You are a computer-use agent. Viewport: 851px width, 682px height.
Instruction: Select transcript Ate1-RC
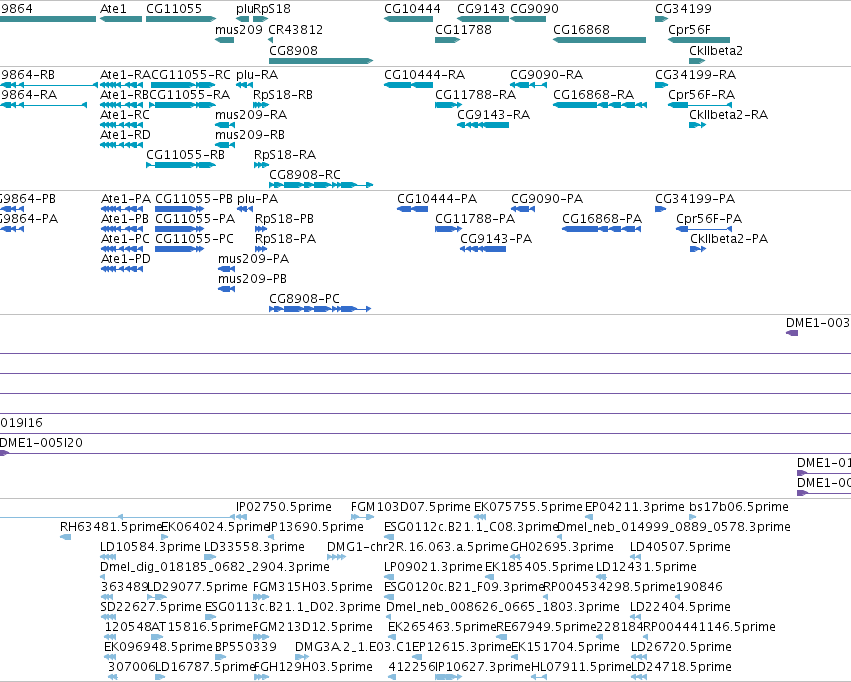(124, 114)
